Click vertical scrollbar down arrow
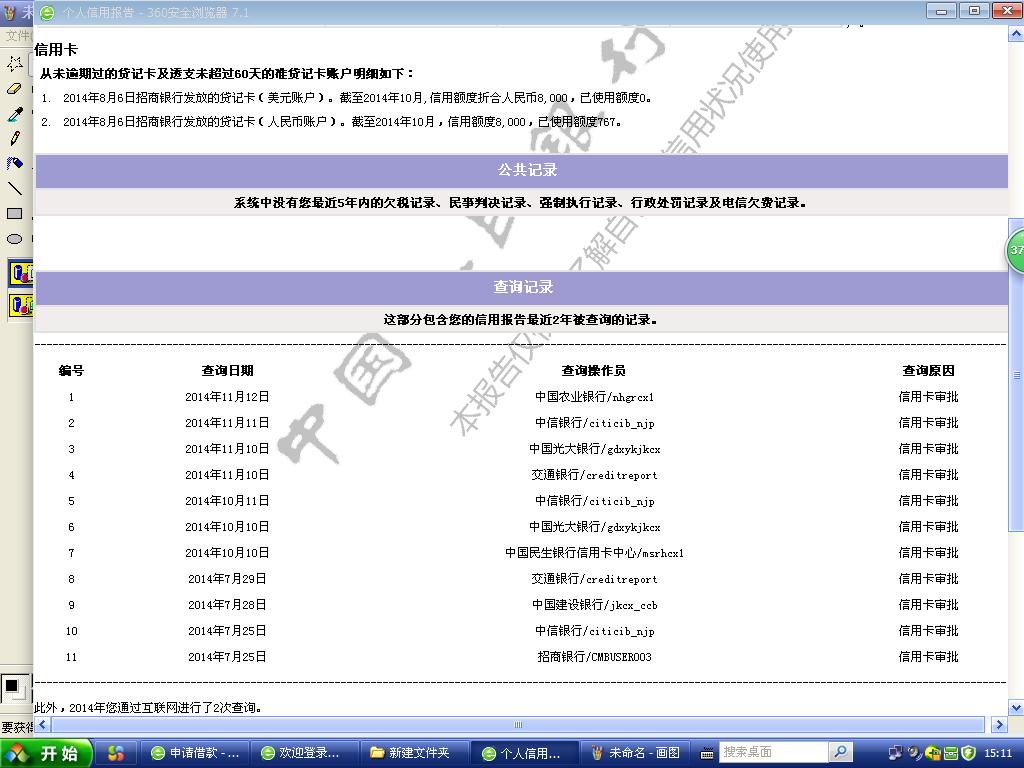The height and width of the screenshot is (768, 1024). pos(1016,707)
